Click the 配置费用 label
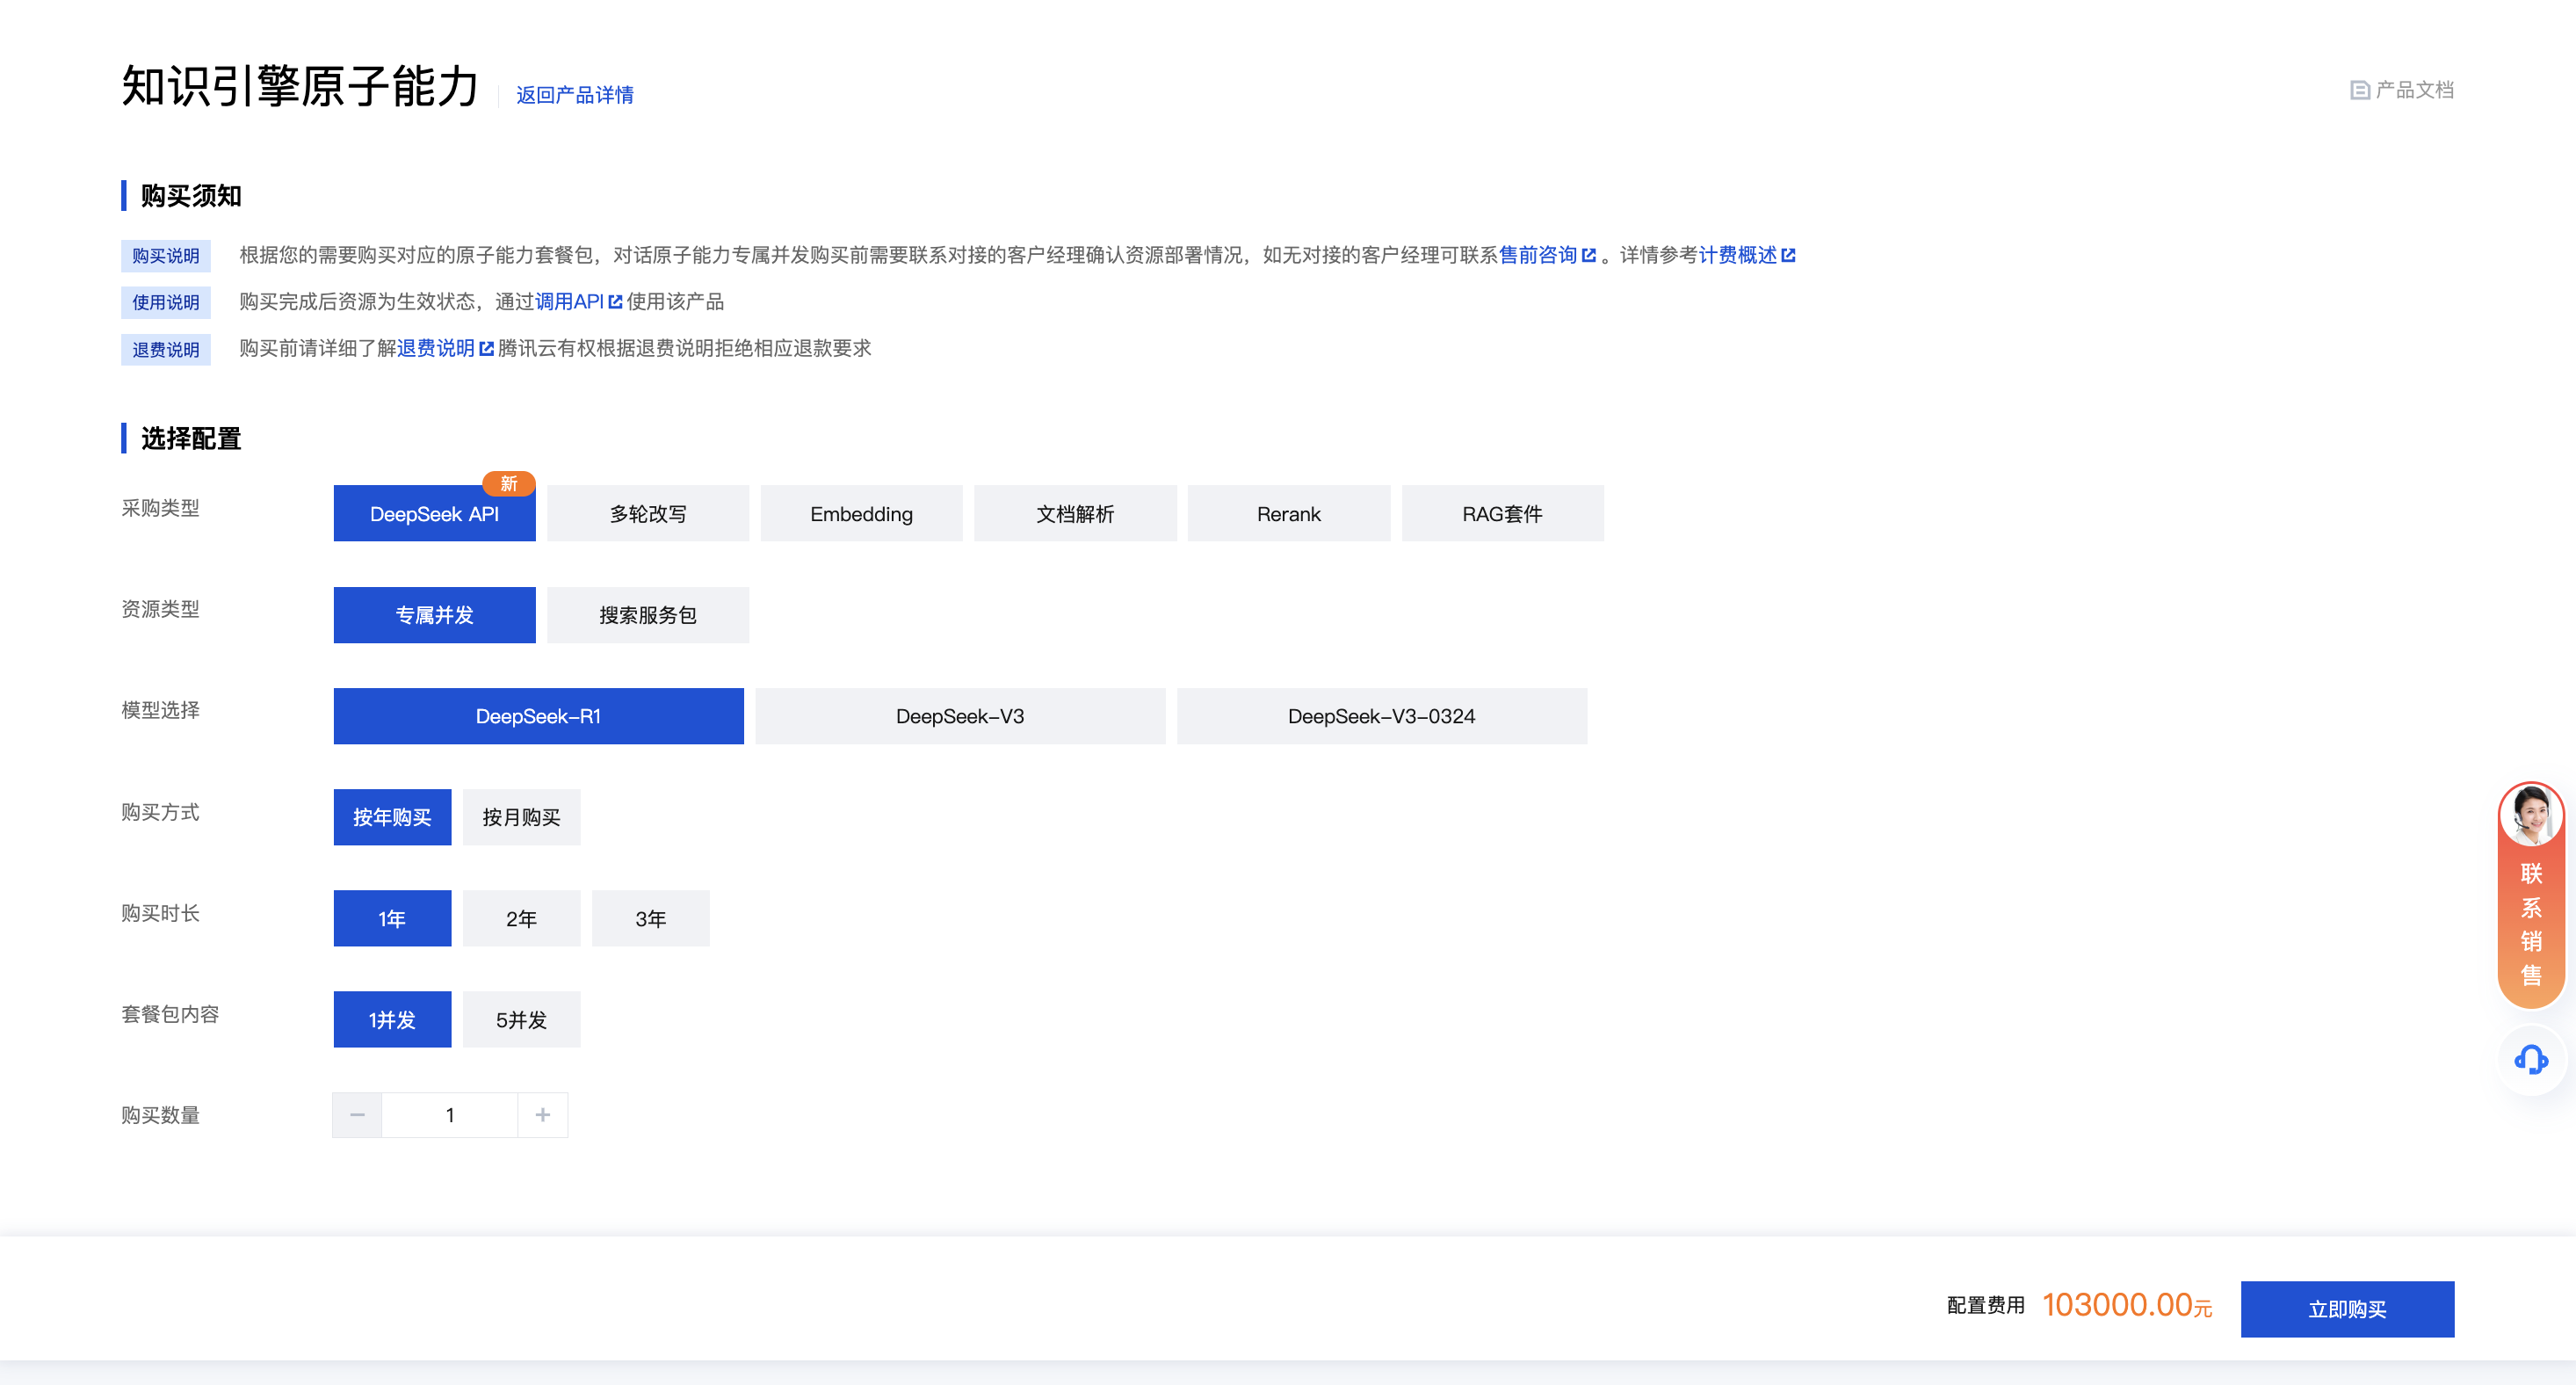 click(x=1985, y=1305)
